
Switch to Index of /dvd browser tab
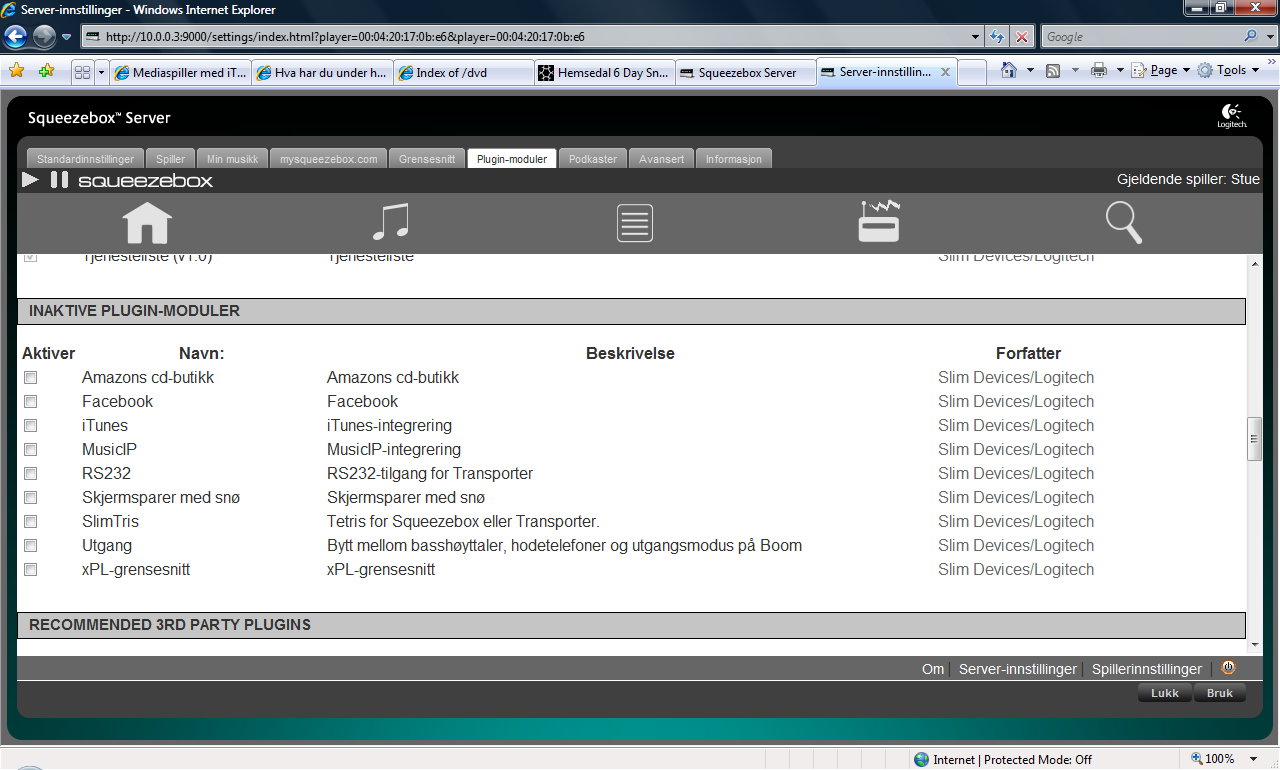pyautogui.click(x=463, y=72)
